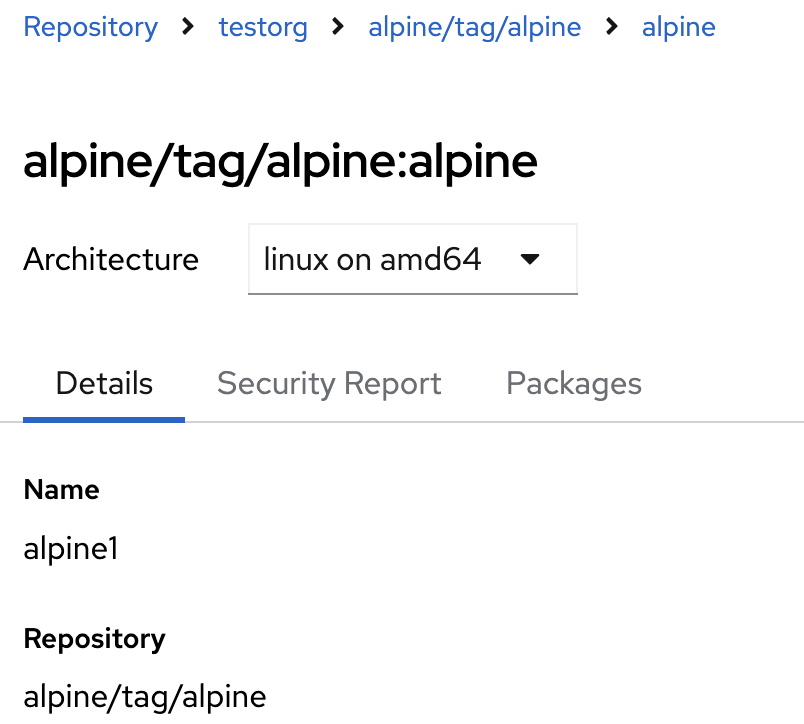This screenshot has width=804, height=724.
Task: Click the final alpine breadcrumb link
Action: click(x=678, y=27)
